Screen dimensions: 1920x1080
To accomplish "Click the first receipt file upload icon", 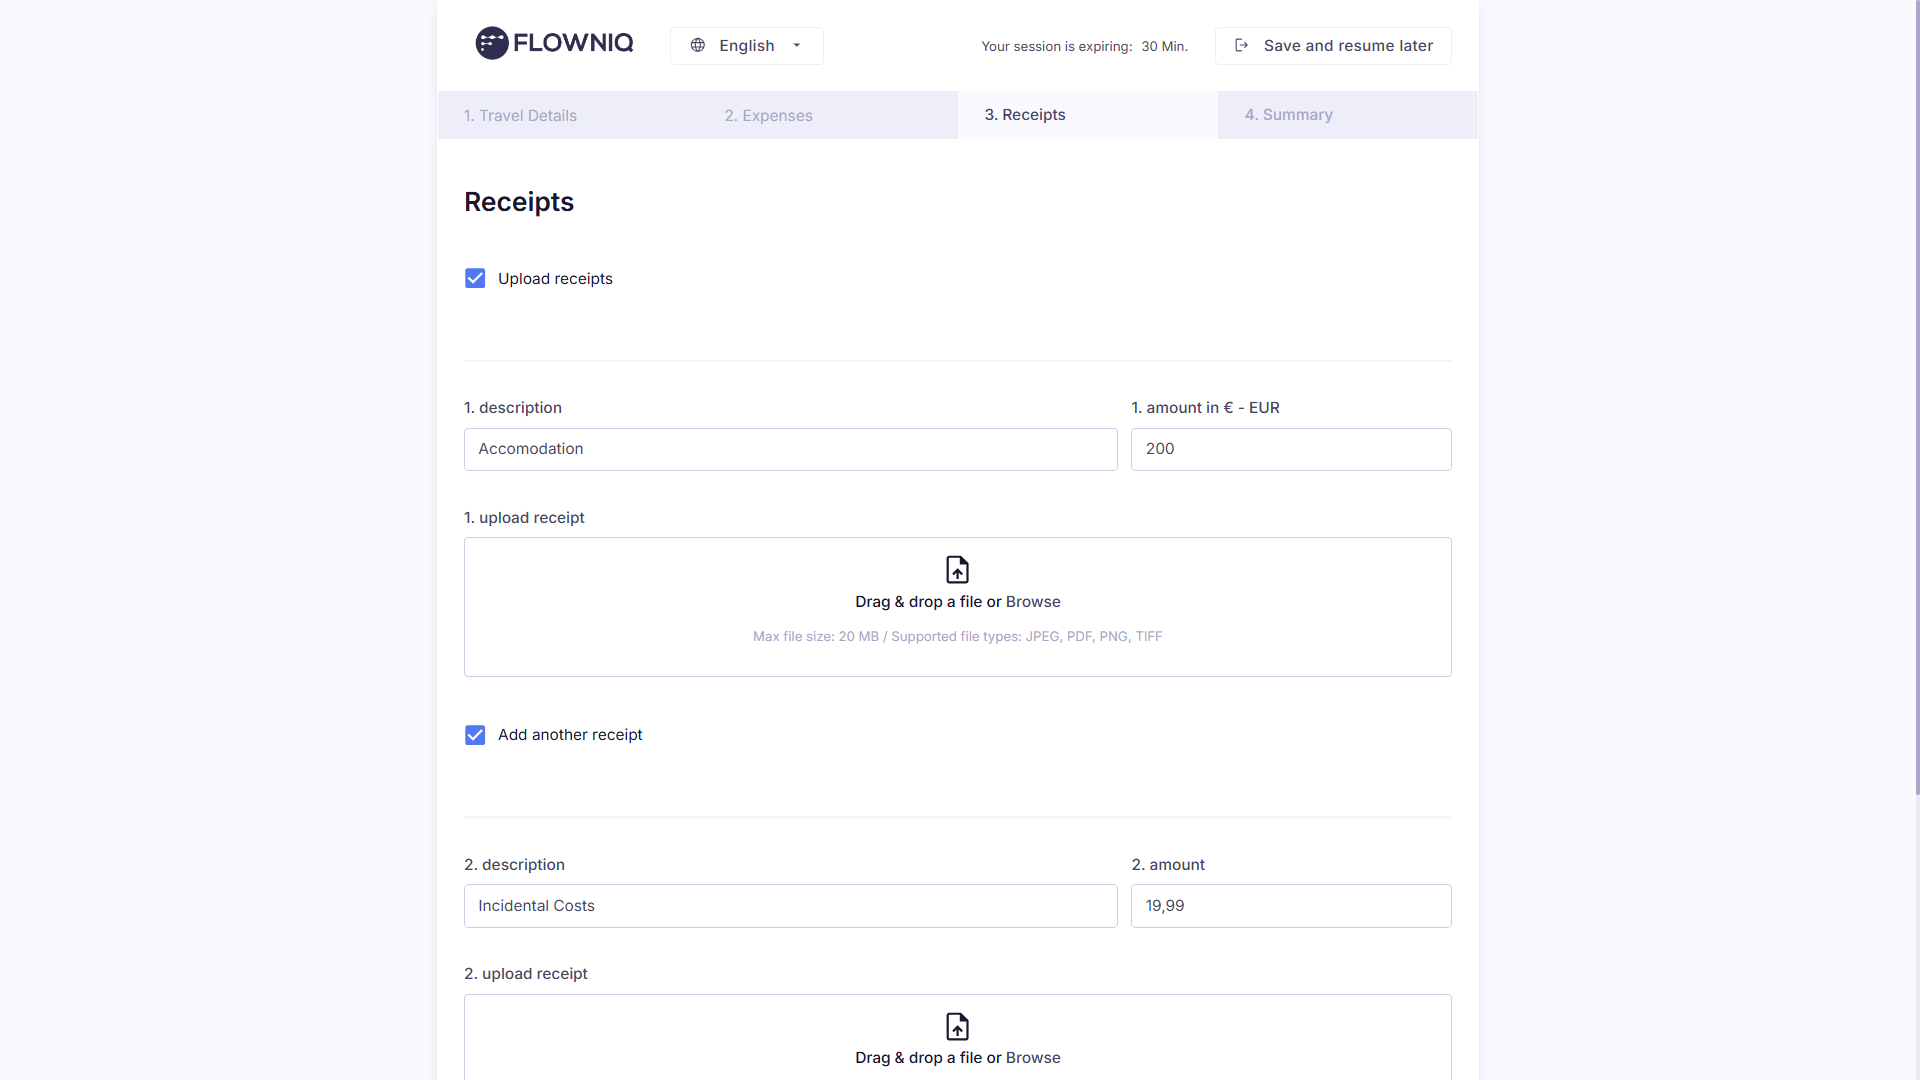I will [x=957, y=570].
